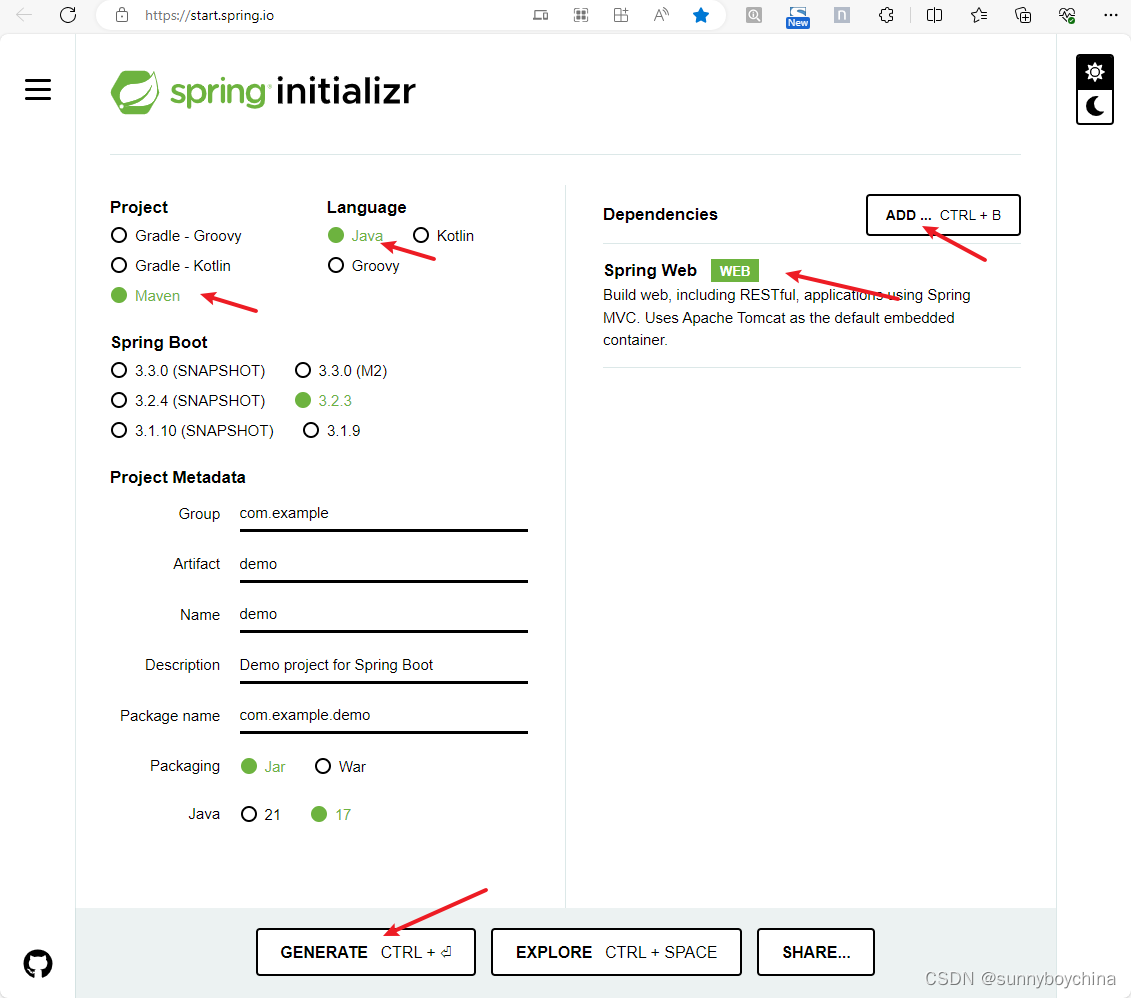Select Gradle - Groovy as project type

(117, 235)
